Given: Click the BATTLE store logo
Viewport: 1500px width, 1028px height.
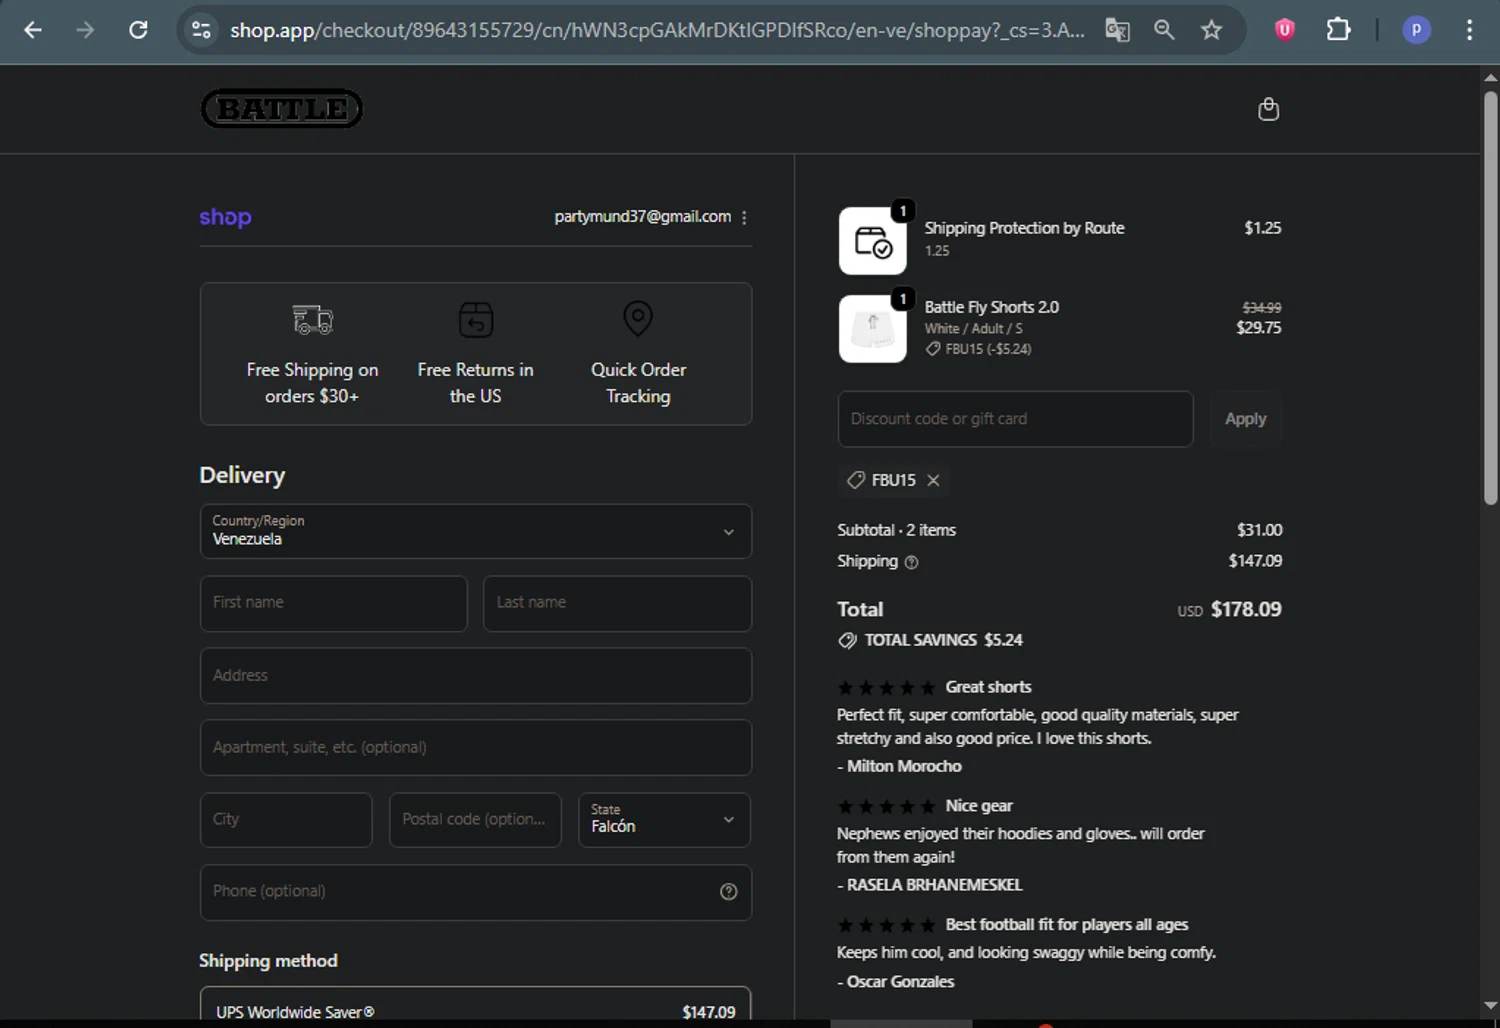Looking at the screenshot, I should (x=282, y=108).
